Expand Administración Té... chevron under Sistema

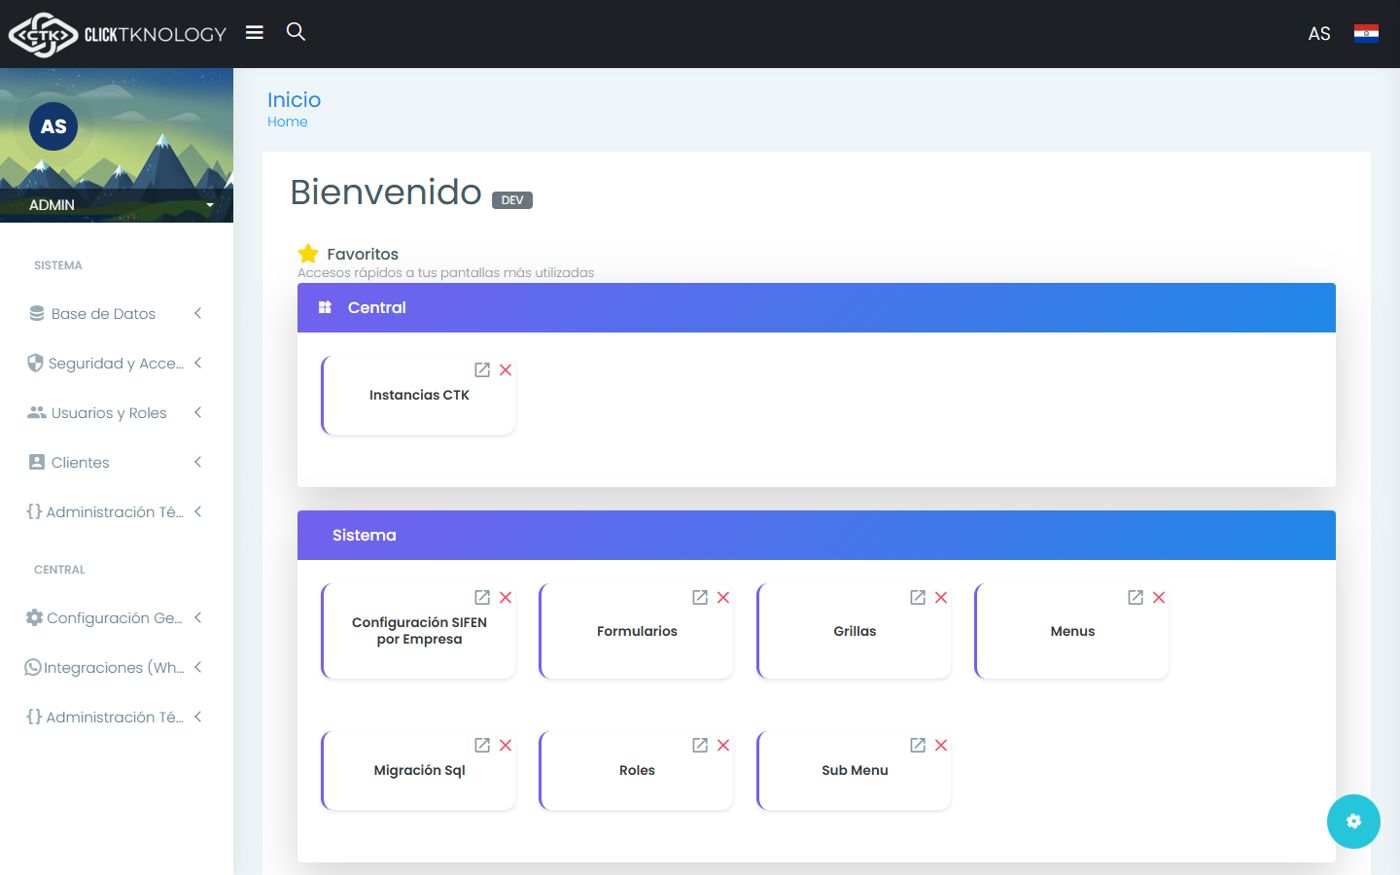tap(198, 511)
